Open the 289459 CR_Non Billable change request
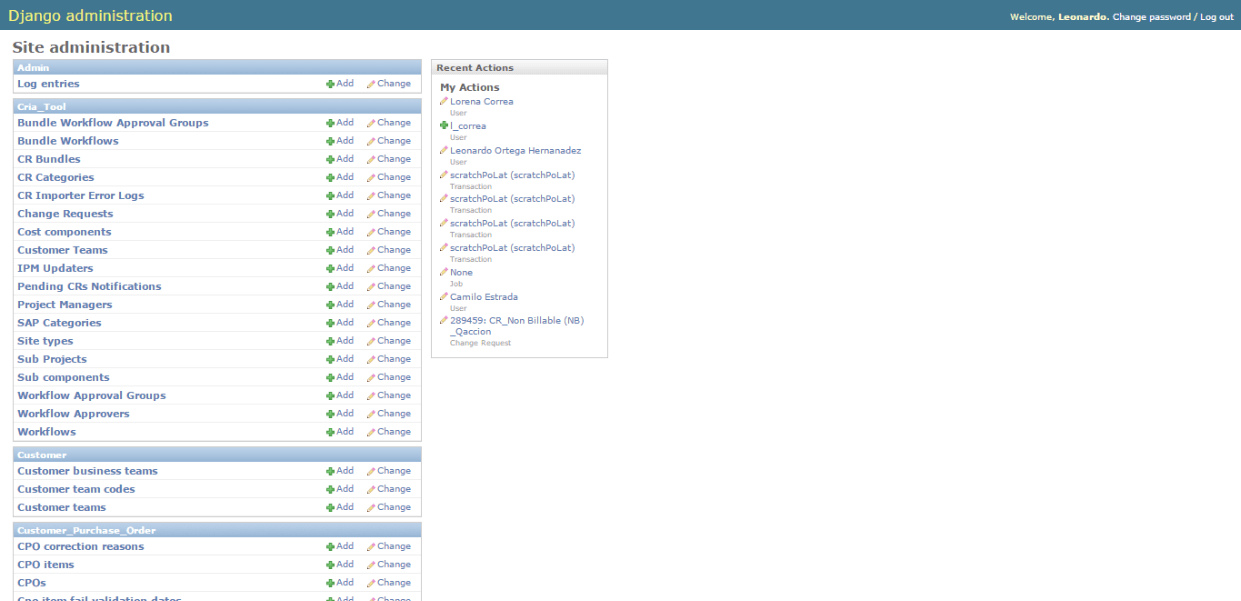Viewport: 1241px width, 601px height. click(516, 321)
